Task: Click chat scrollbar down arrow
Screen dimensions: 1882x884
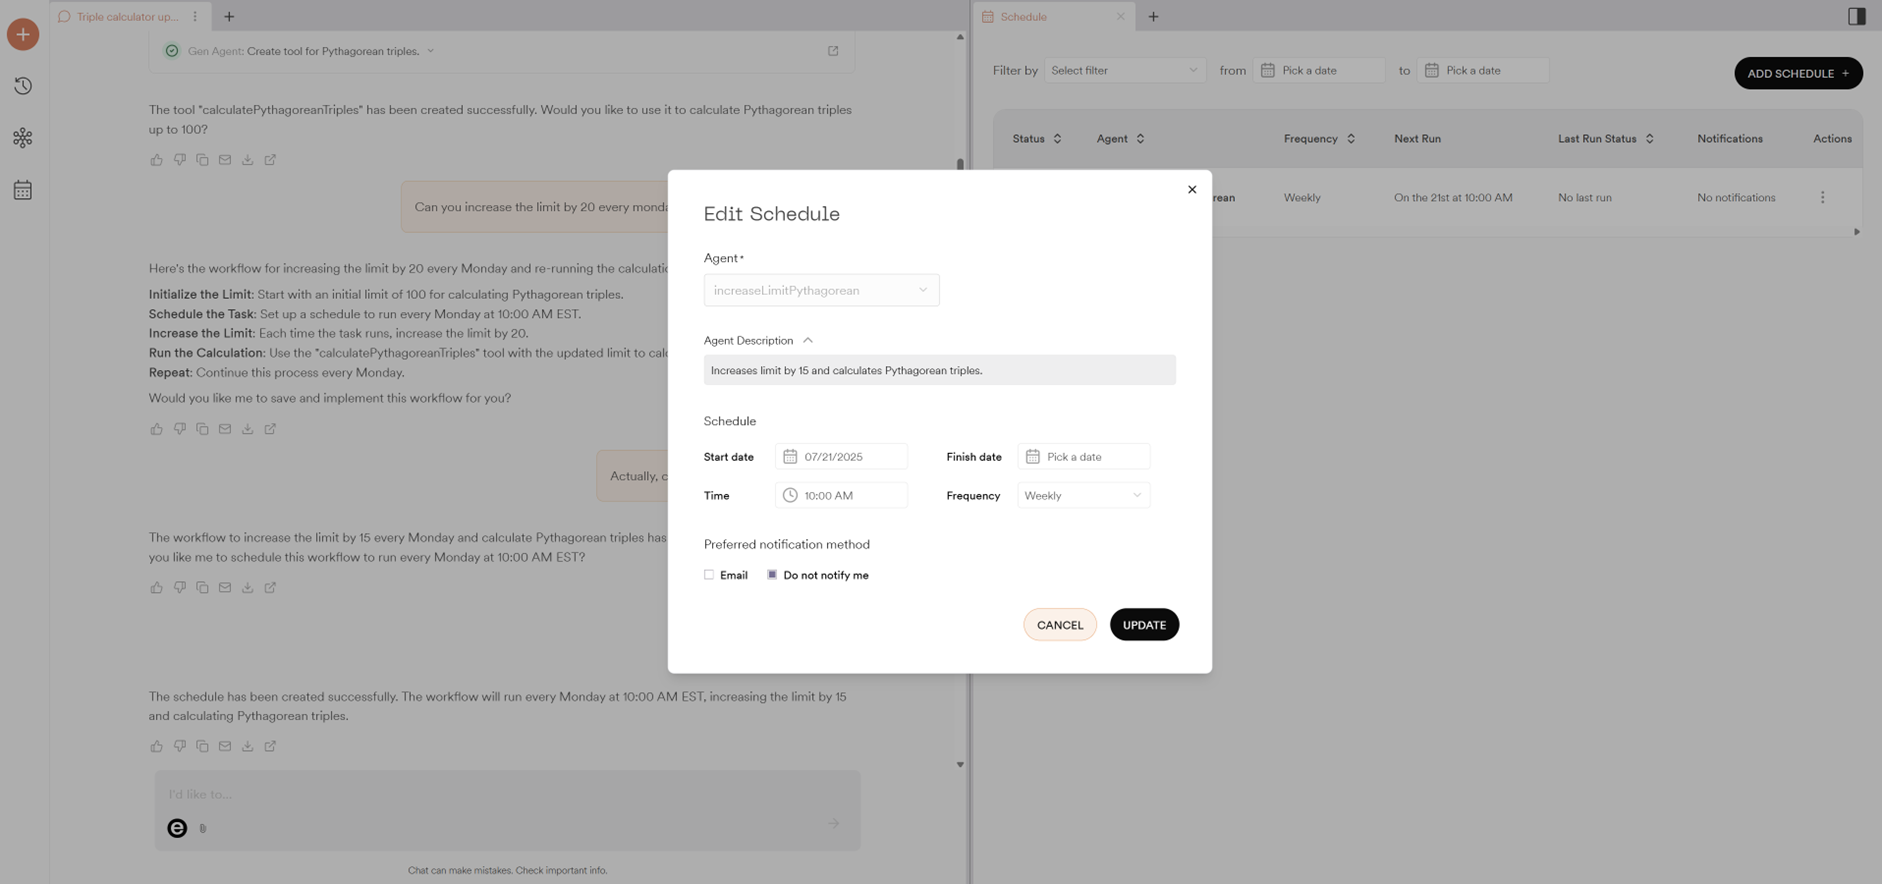Action: [960, 765]
